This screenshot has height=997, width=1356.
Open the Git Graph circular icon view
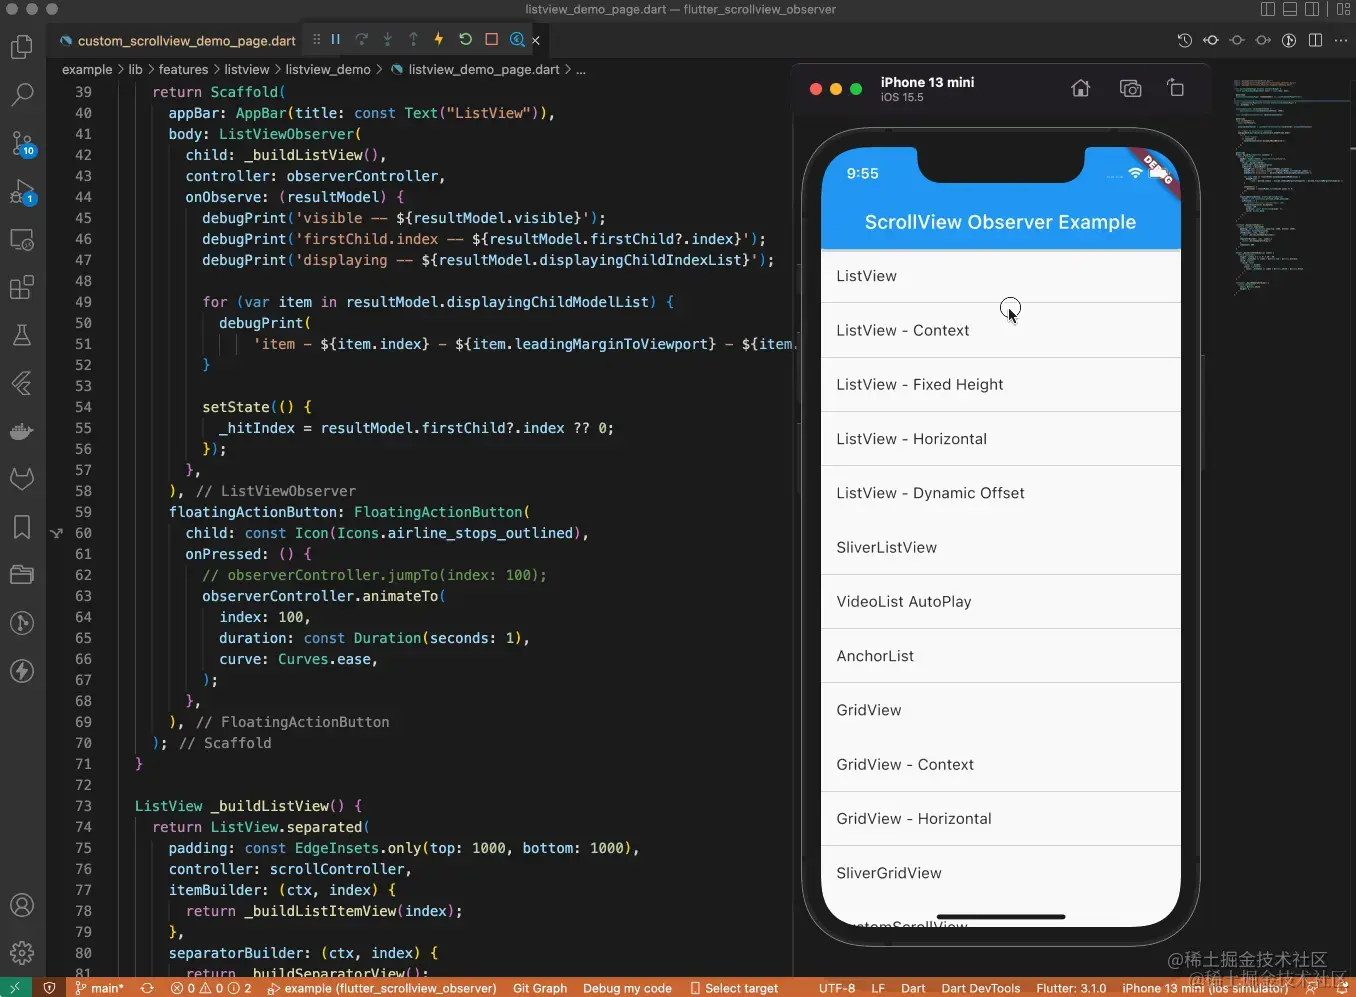point(22,623)
